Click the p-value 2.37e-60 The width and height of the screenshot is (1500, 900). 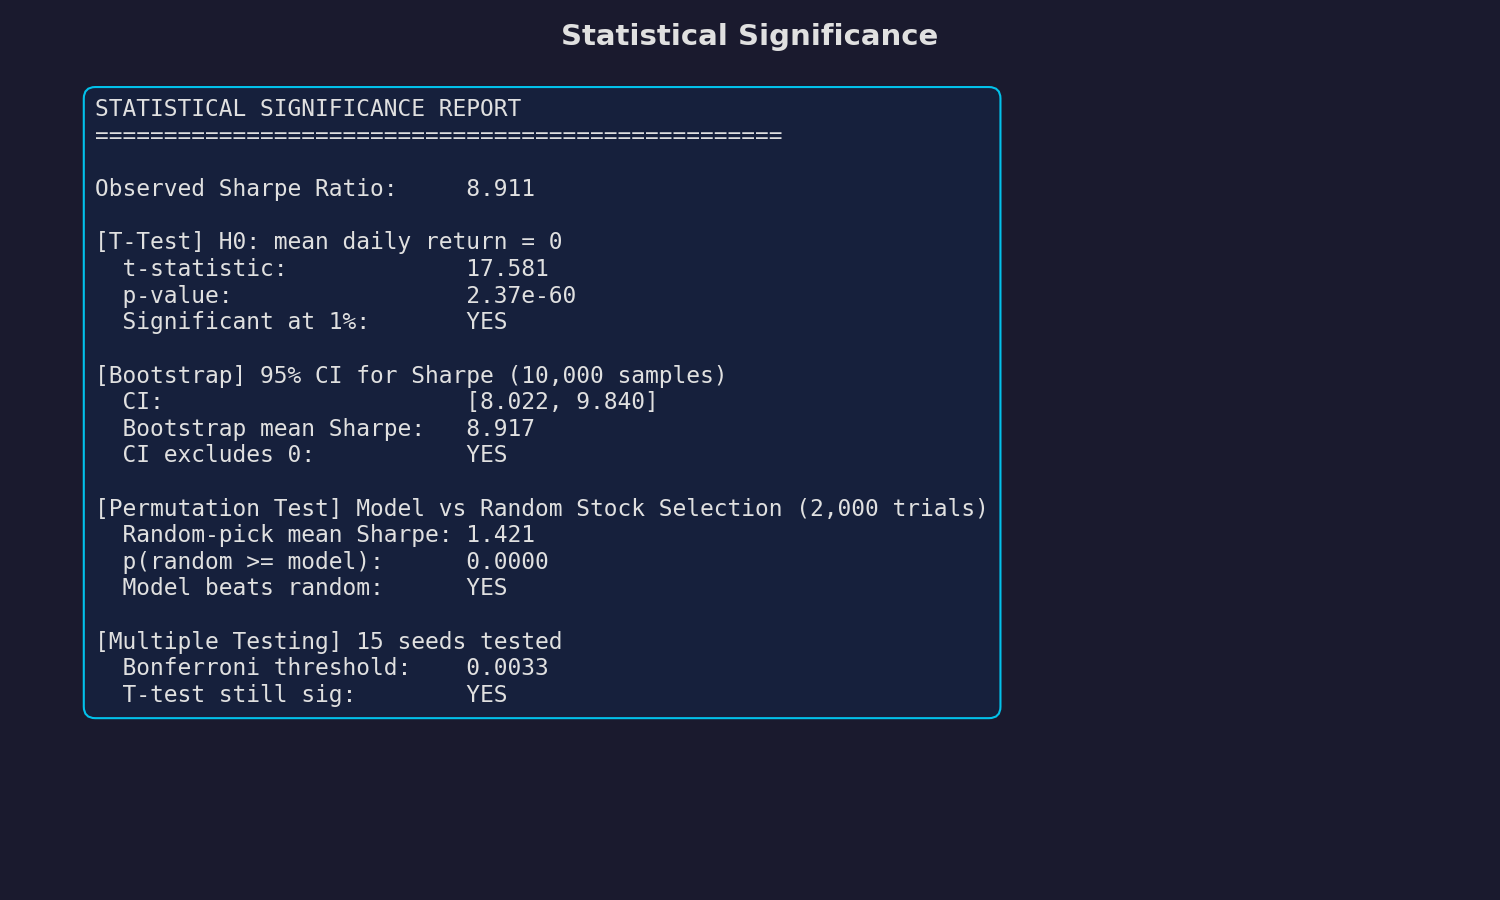[x=520, y=295]
